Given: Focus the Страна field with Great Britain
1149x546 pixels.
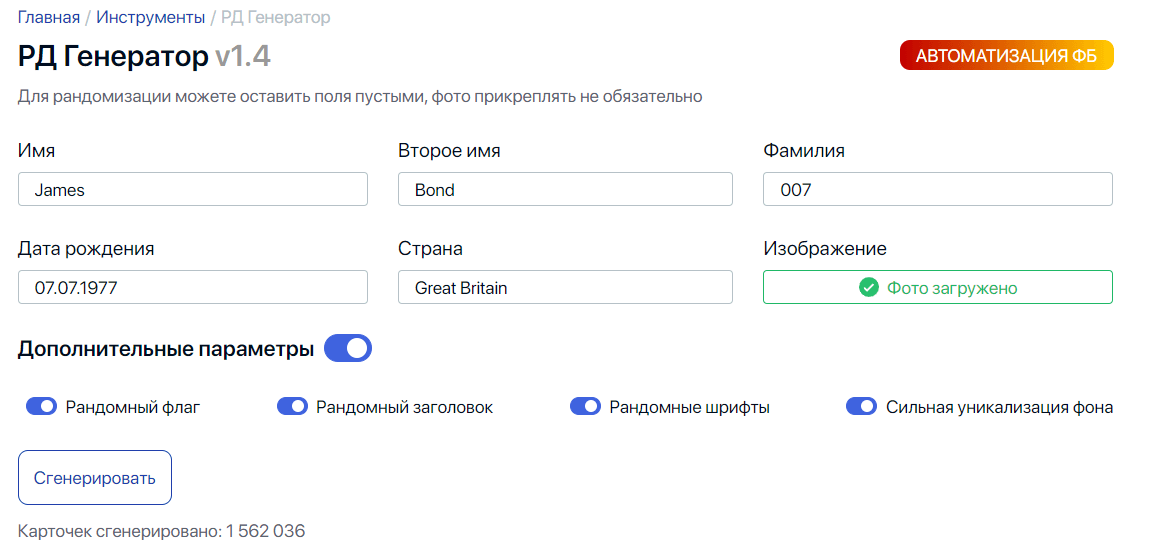Looking at the screenshot, I should tap(565, 287).
